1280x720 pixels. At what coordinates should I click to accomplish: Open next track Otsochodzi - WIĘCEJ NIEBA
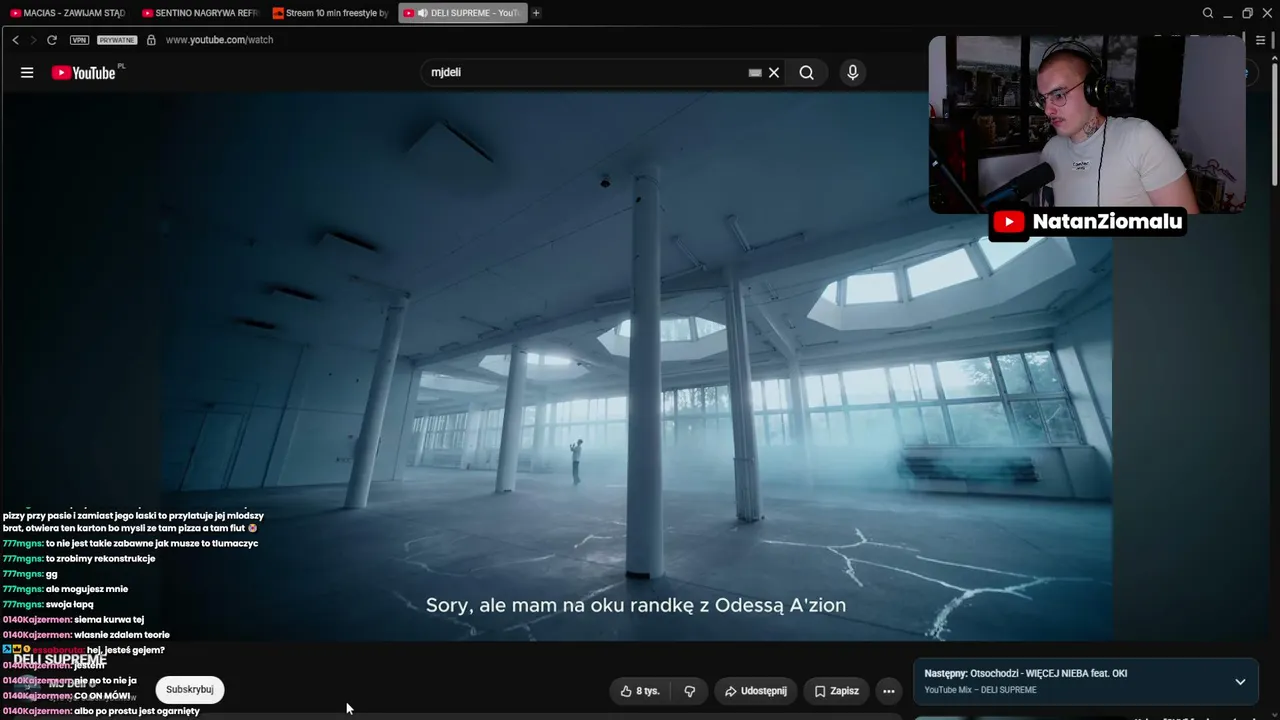coord(1025,673)
